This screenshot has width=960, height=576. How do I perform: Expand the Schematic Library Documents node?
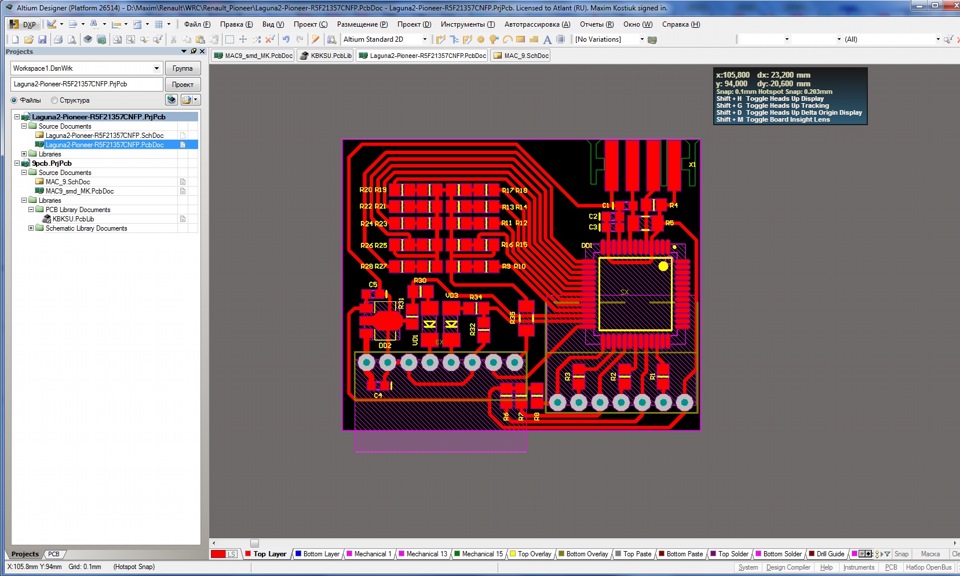[x=31, y=228]
